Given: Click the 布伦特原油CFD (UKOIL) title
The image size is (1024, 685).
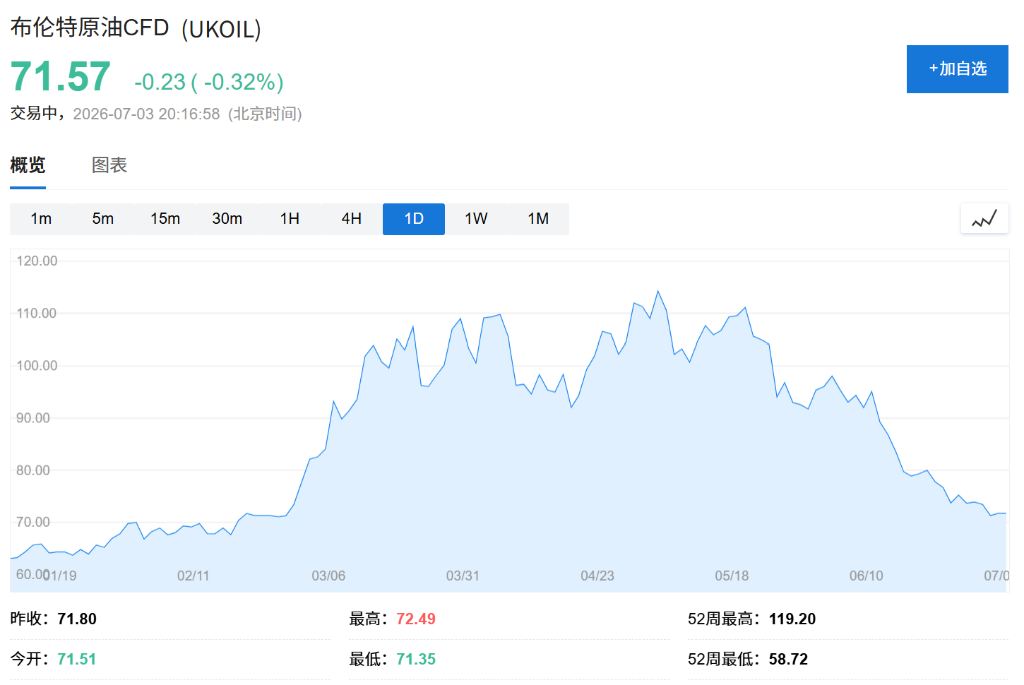Looking at the screenshot, I should (136, 28).
